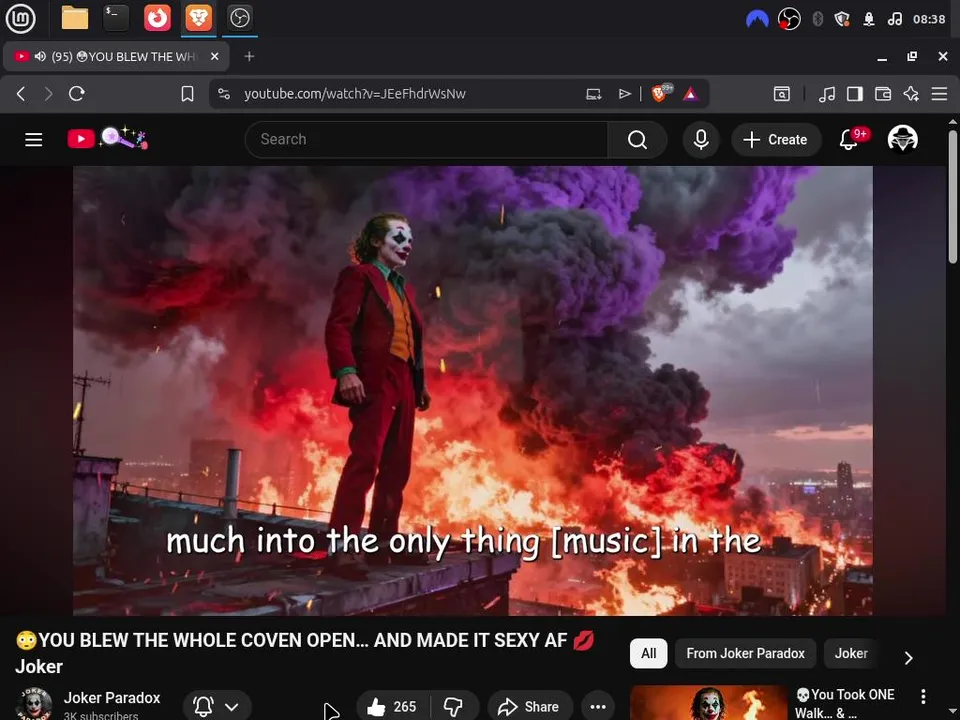Click the Brave playlist send arrow icon
The image size is (960, 720).
624,94
